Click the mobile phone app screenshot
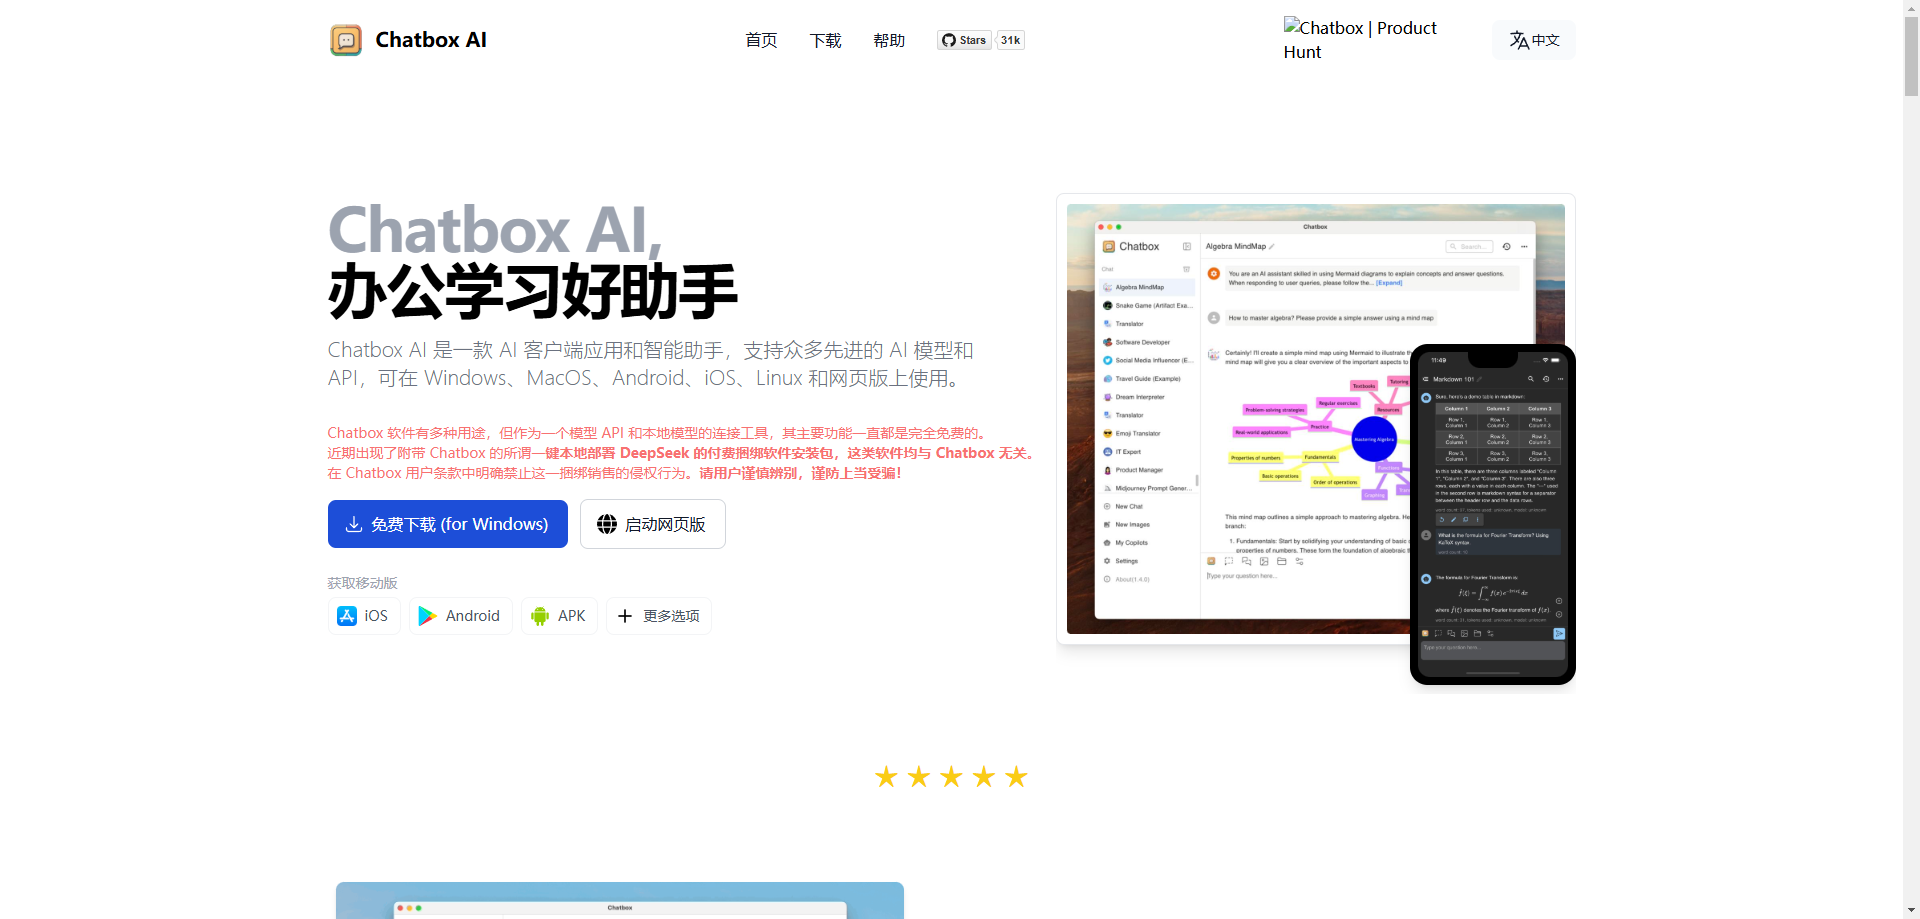1920x919 pixels. tap(1492, 515)
